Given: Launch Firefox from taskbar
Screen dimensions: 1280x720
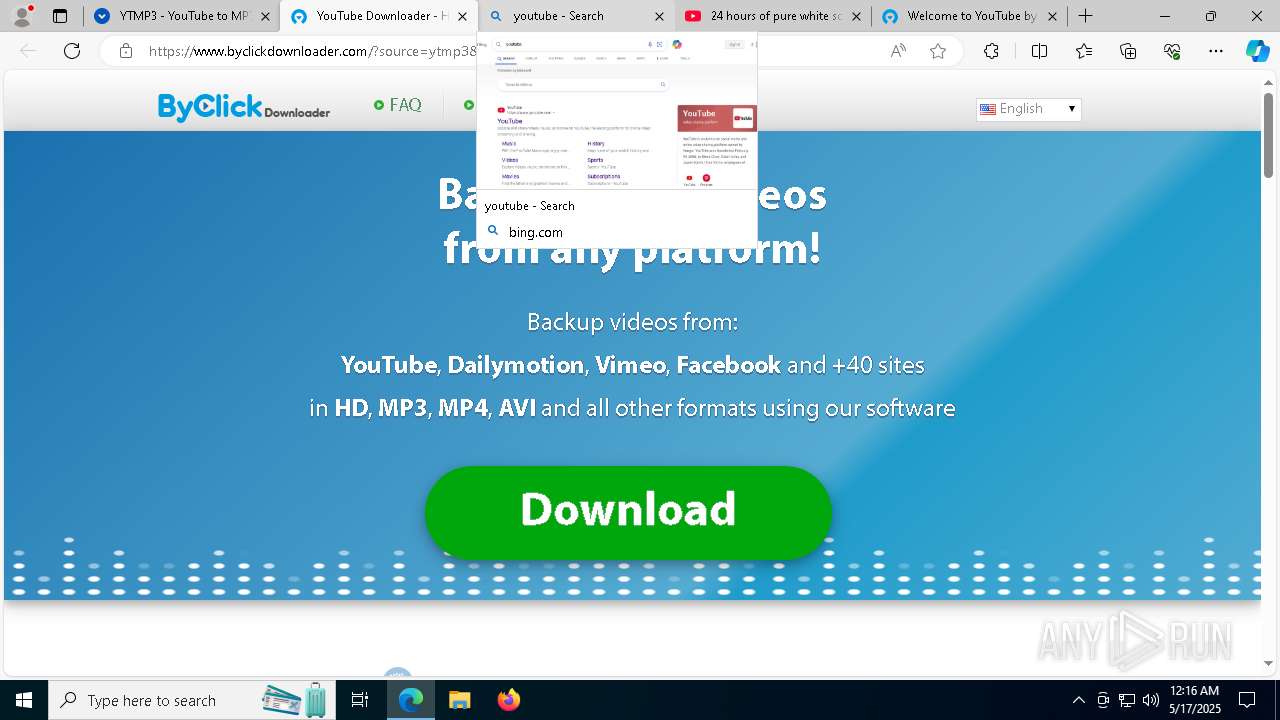Looking at the screenshot, I should pos(508,700).
